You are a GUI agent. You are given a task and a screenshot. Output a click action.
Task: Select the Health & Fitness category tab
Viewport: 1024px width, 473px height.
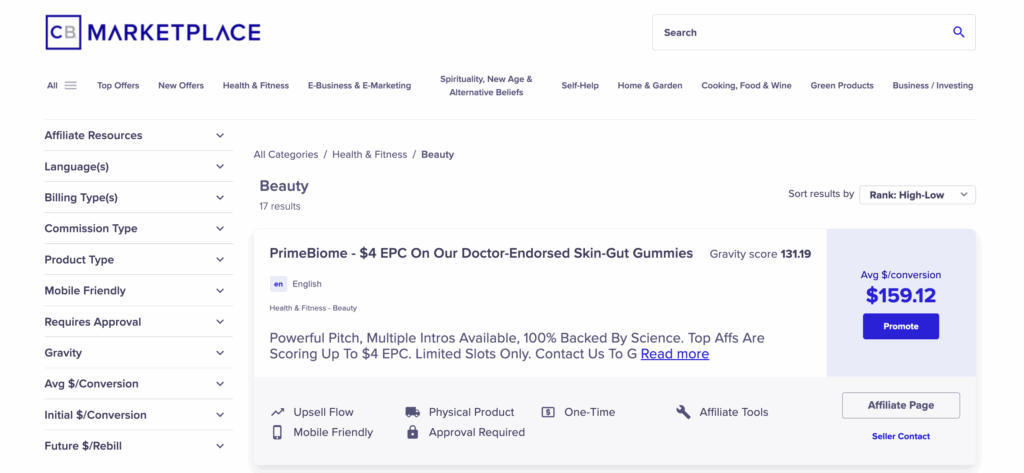255,86
